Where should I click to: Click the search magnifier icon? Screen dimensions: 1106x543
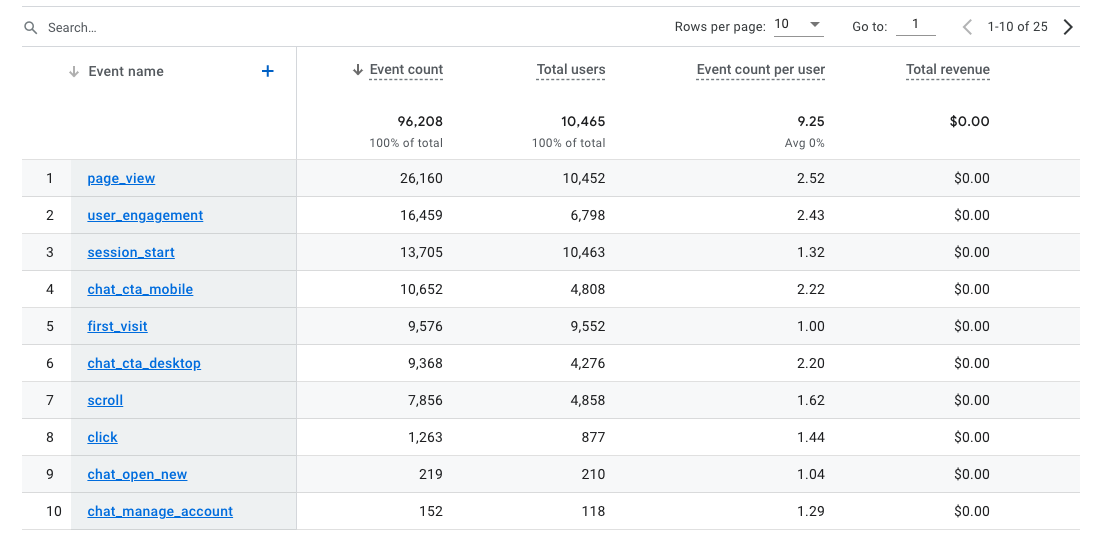pos(31,28)
